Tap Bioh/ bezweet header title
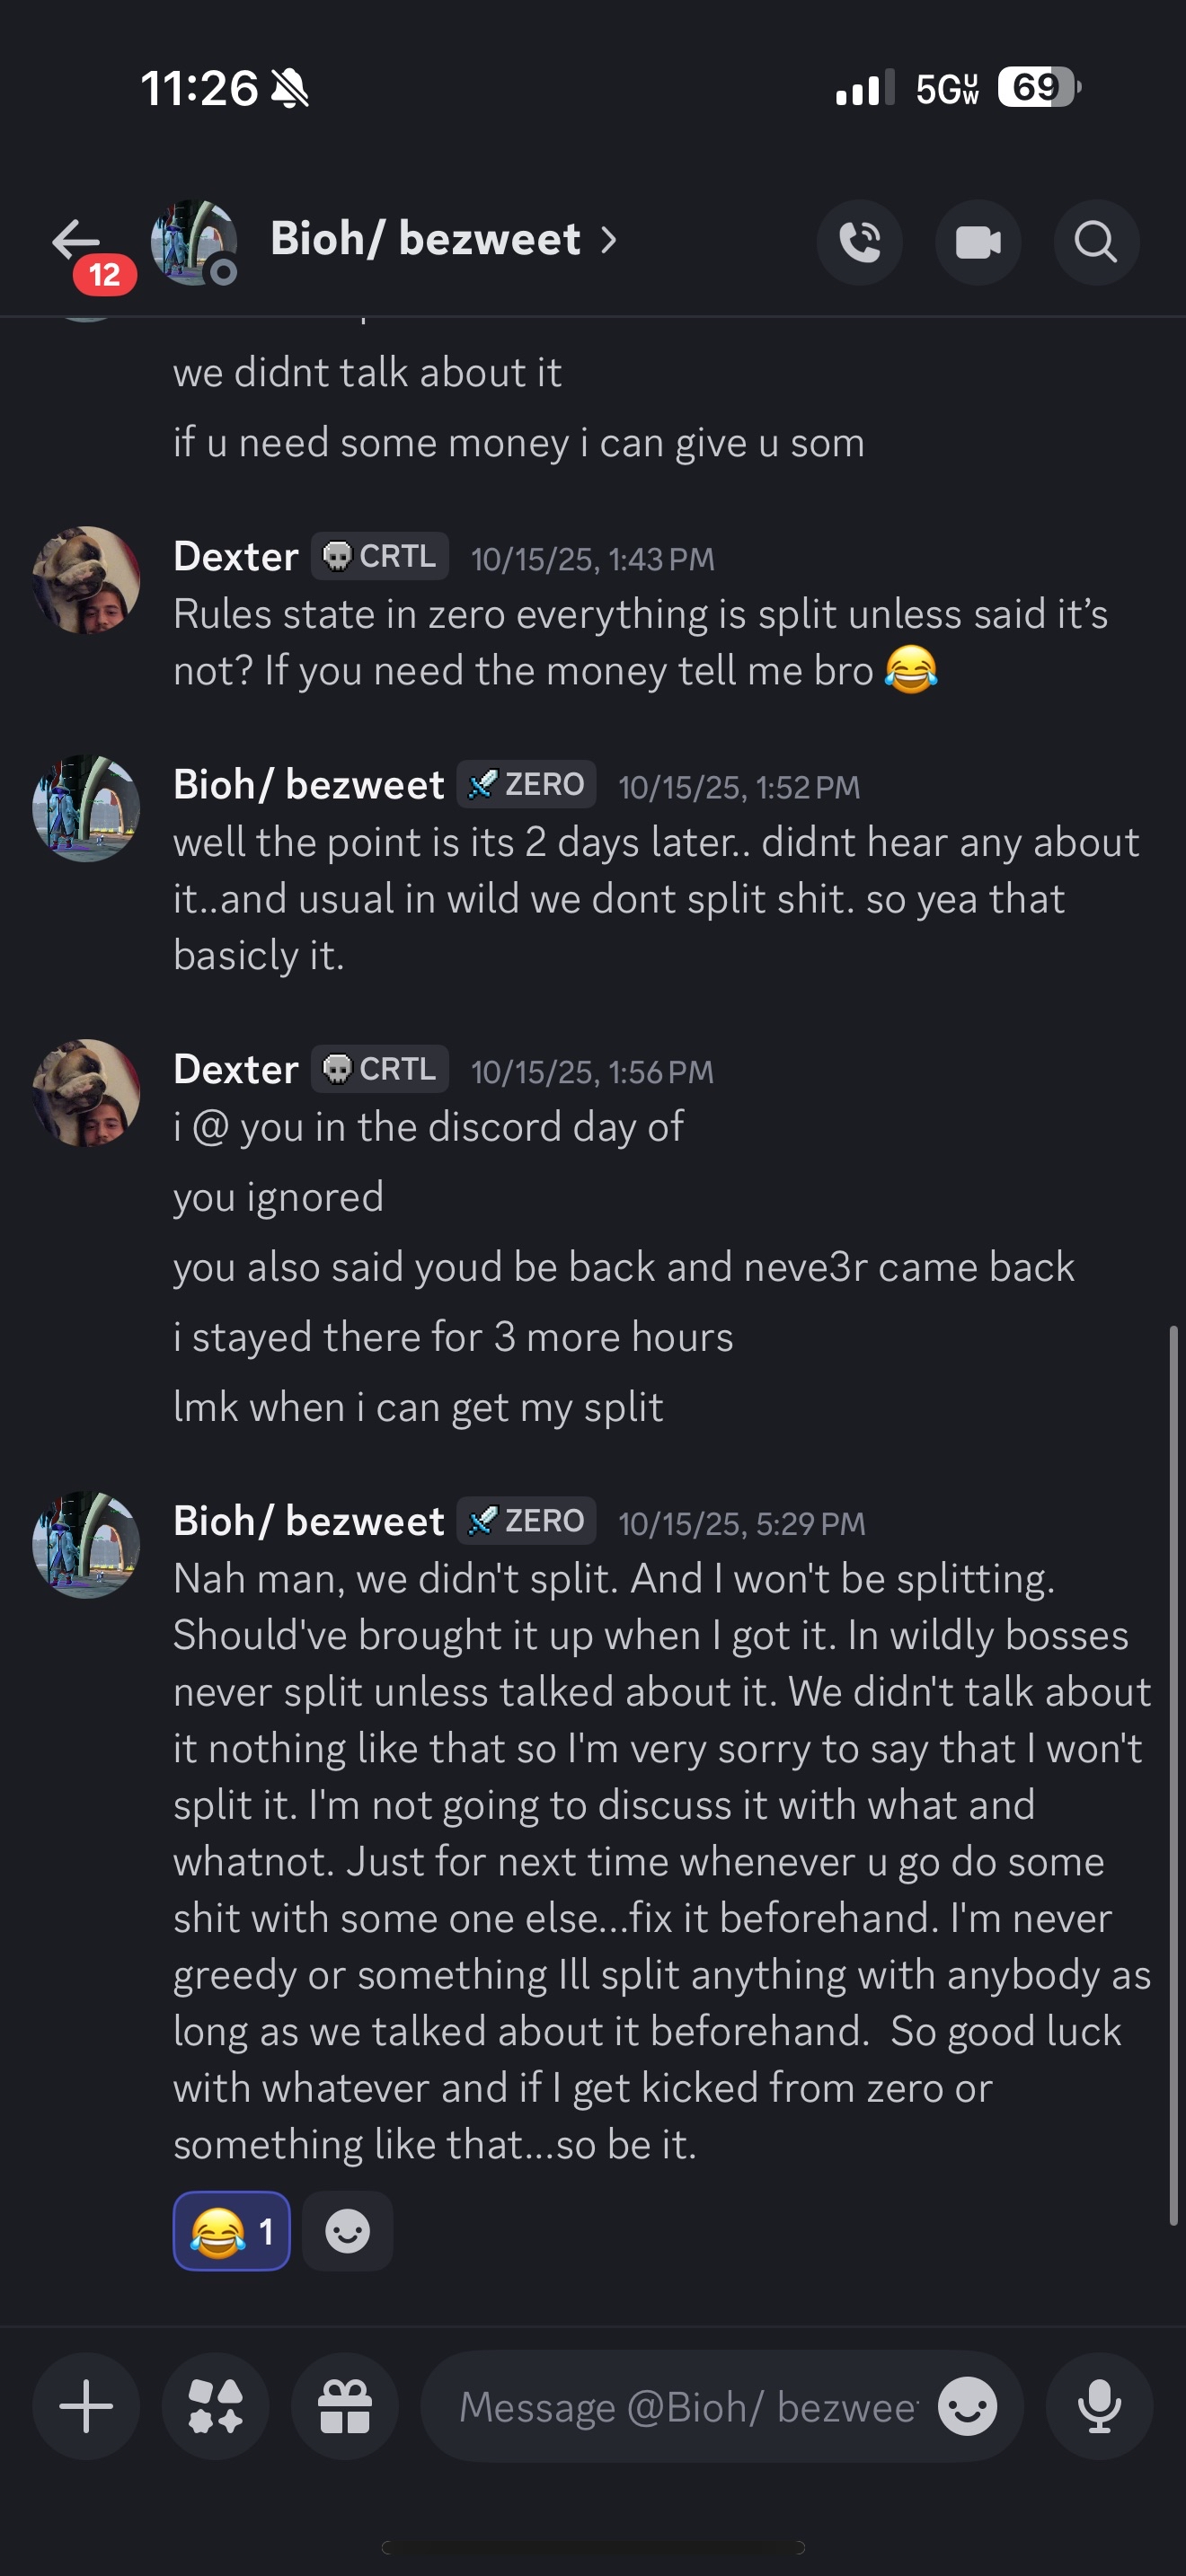The height and width of the screenshot is (2576, 1186). click(x=424, y=240)
